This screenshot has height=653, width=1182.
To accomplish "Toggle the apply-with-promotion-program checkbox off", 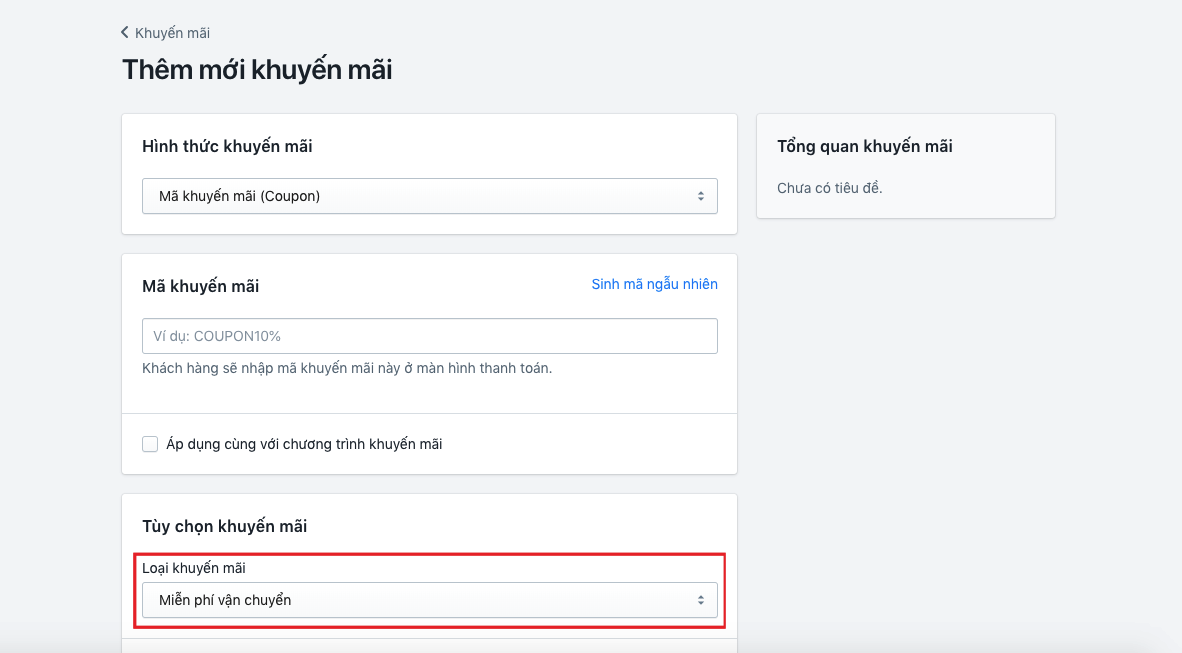I will tap(149, 443).
